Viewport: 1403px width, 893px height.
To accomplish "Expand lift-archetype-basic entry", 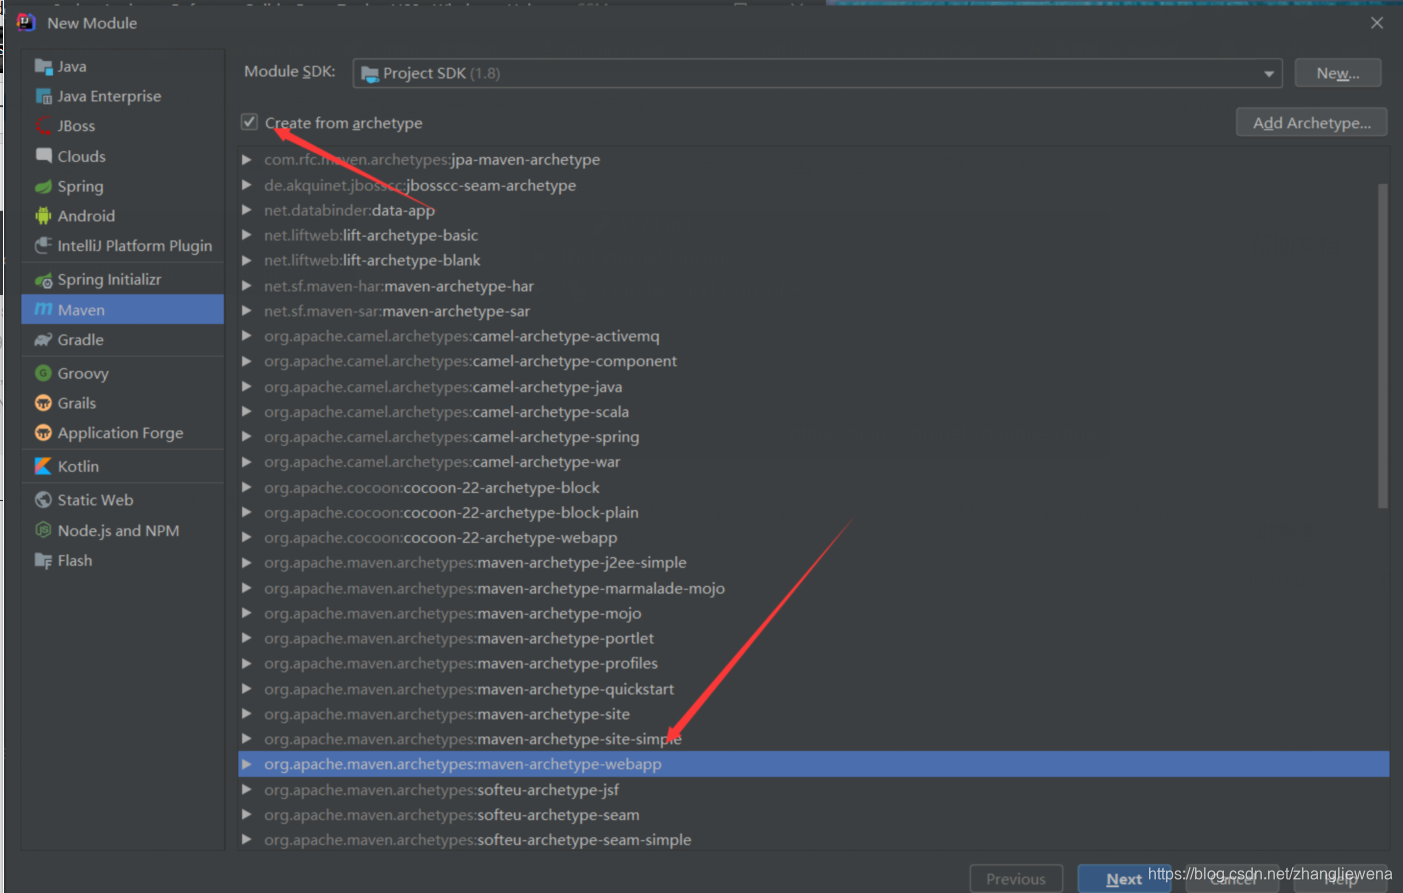I will (x=246, y=235).
